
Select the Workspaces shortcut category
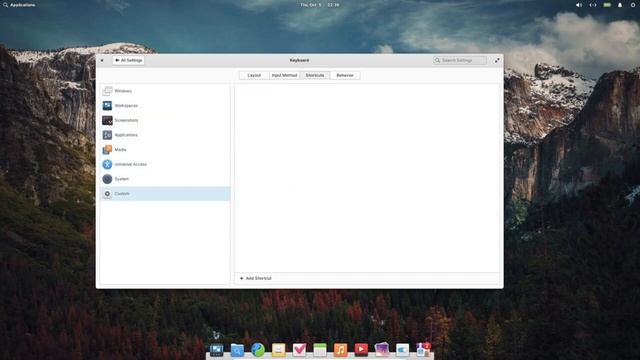coord(165,105)
